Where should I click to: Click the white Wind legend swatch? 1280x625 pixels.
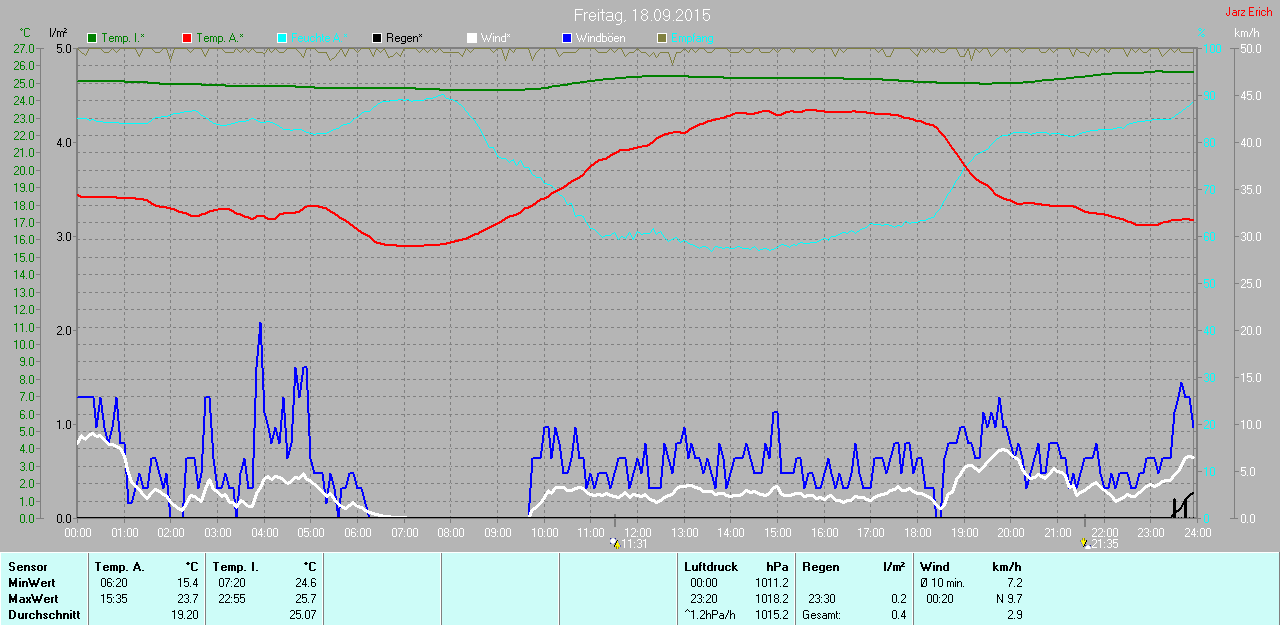pyautogui.click(x=471, y=38)
